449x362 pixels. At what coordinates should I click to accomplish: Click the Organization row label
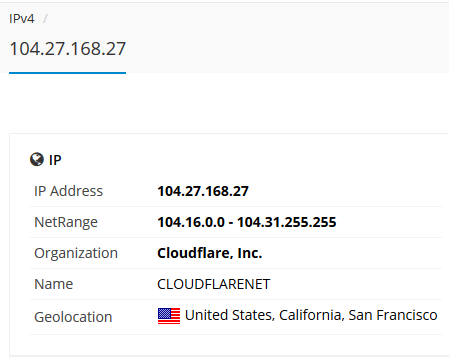[76, 253]
